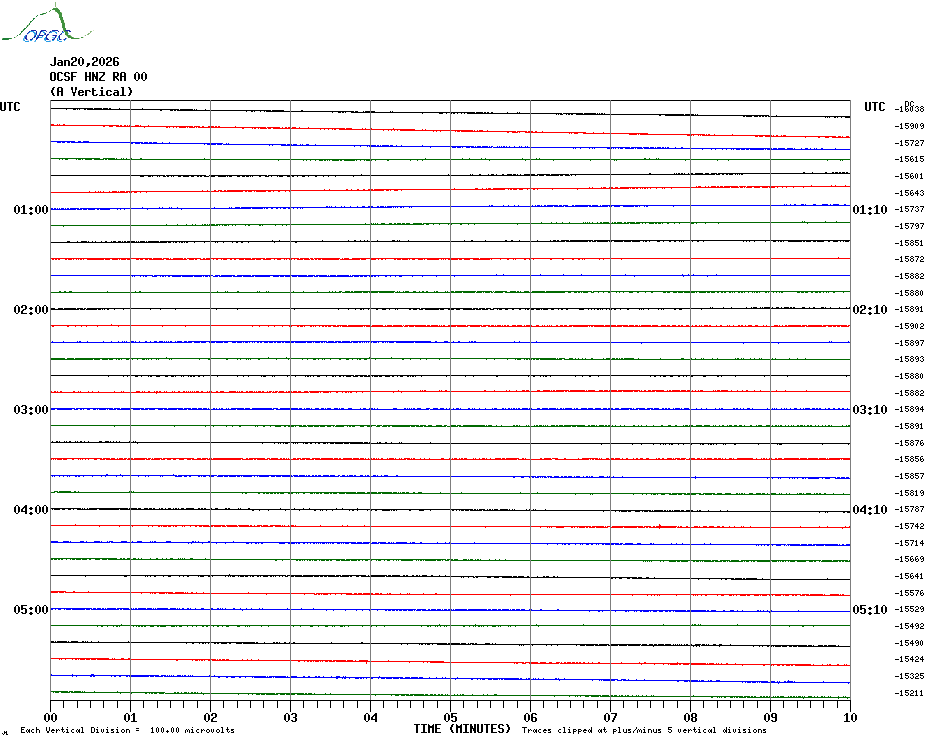
Task: Click the DC offset value -15797
Action: pos(909,226)
